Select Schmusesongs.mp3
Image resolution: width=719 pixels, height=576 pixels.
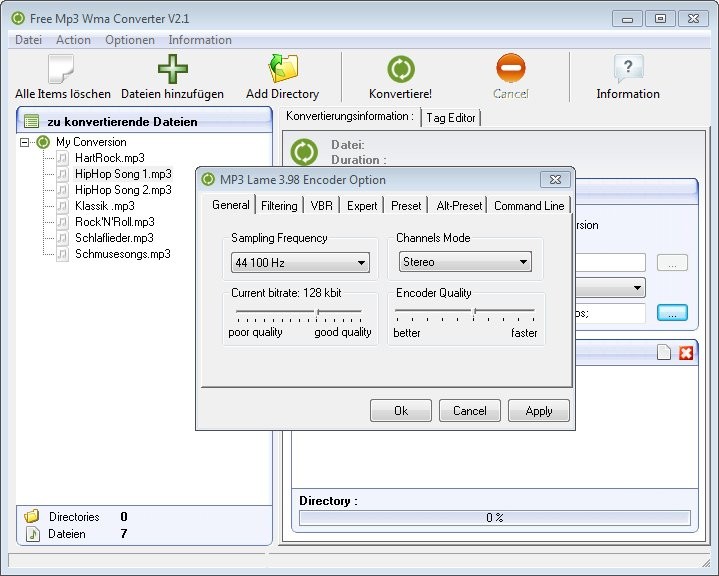click(122, 254)
